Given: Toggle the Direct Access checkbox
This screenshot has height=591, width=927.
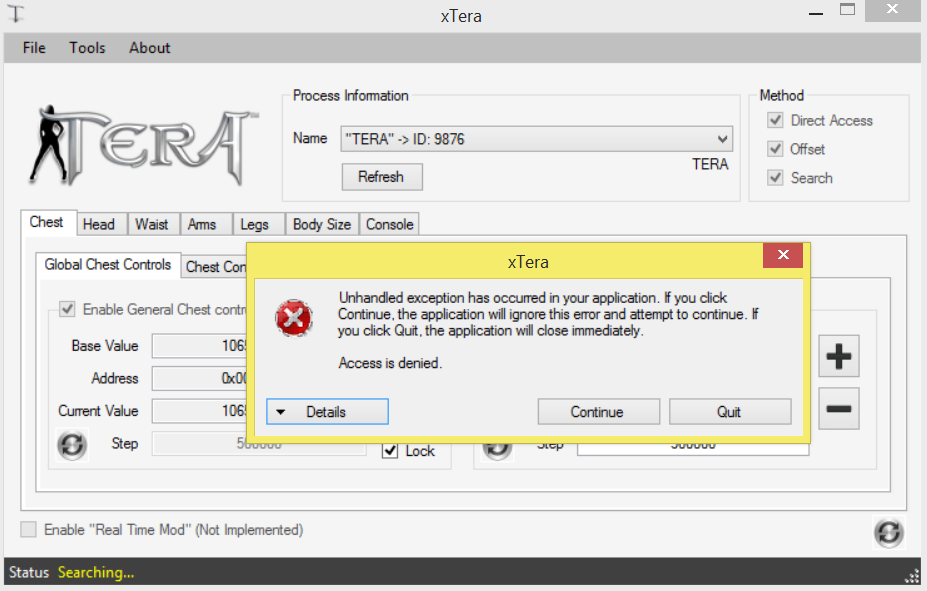Looking at the screenshot, I should tap(774, 120).
